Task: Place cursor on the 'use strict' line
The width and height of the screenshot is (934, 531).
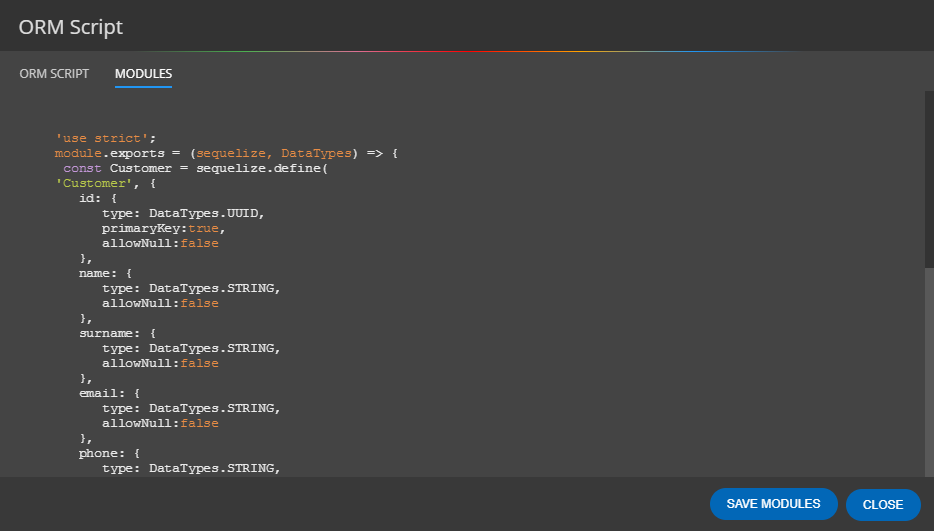Action: pyautogui.click(x=107, y=138)
